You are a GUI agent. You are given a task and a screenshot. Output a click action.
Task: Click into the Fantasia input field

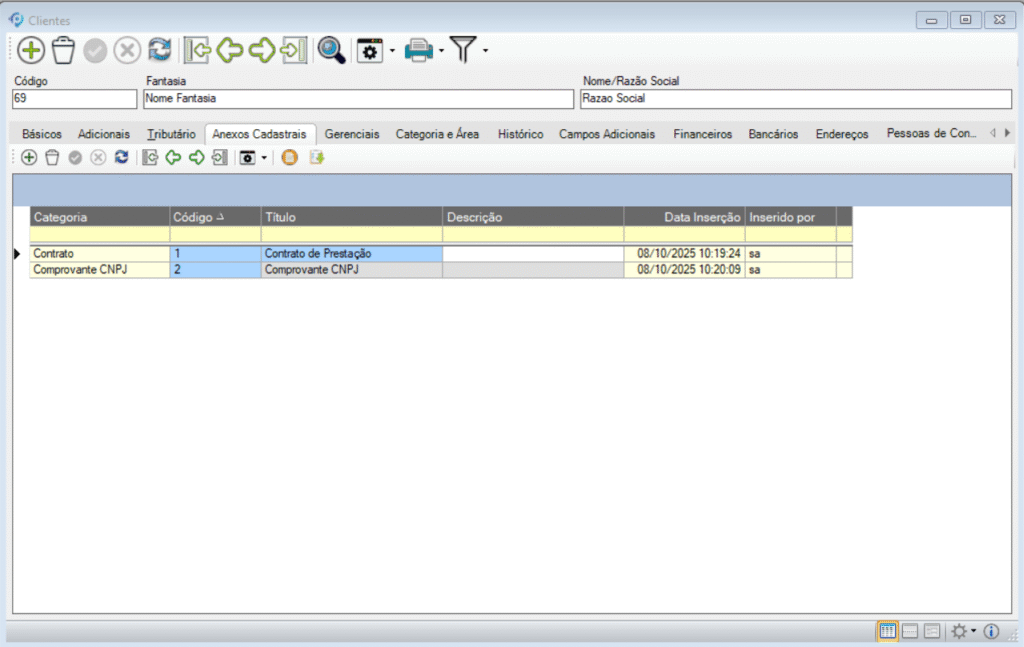point(358,99)
